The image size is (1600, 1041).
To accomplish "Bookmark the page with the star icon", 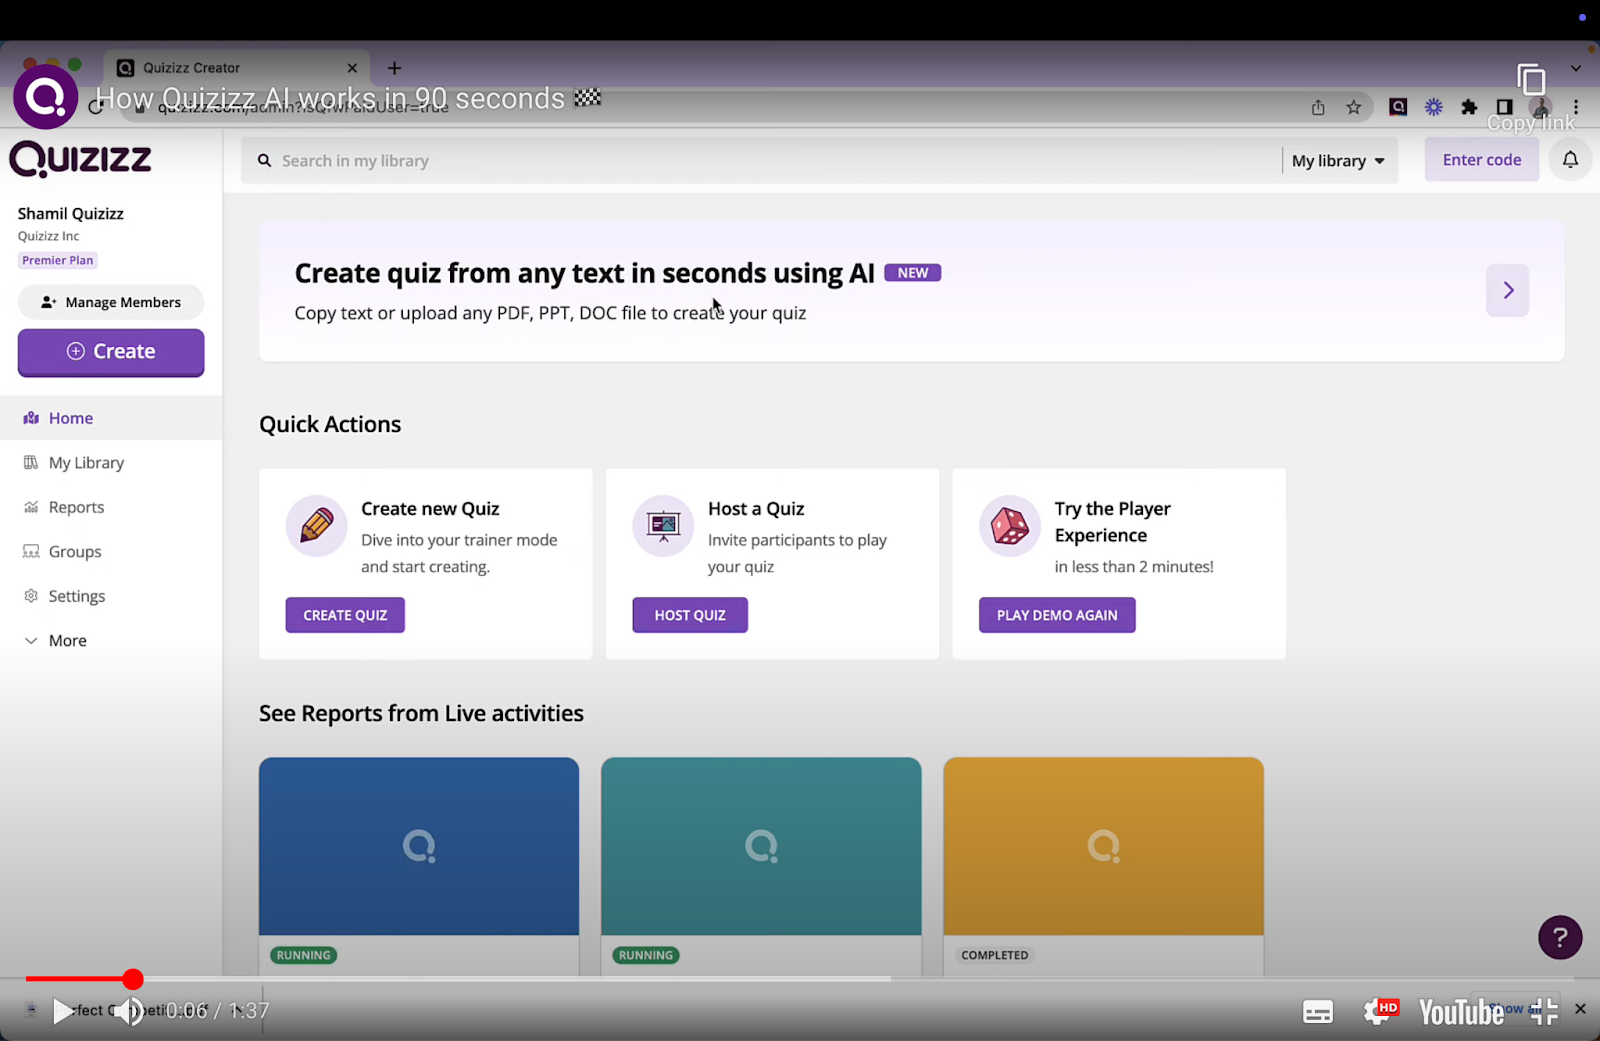I will (1354, 106).
